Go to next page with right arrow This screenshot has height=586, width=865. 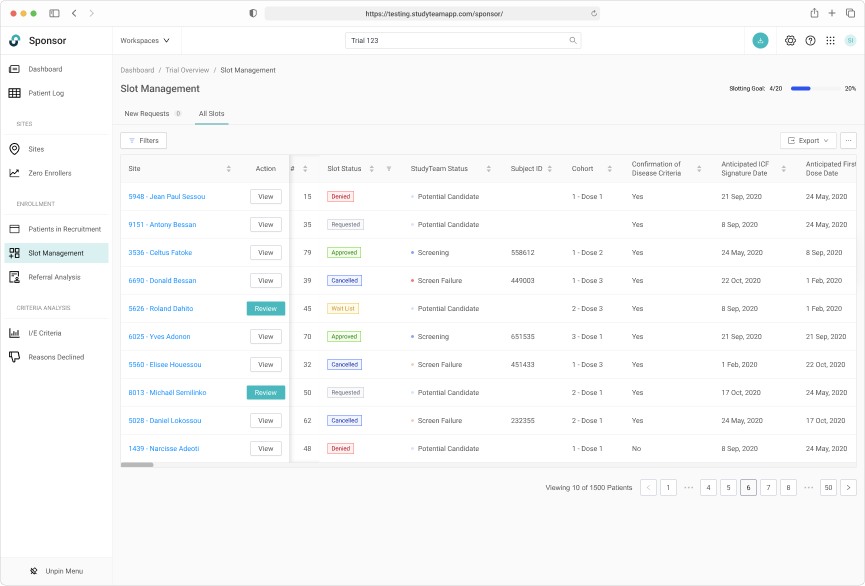coord(848,487)
